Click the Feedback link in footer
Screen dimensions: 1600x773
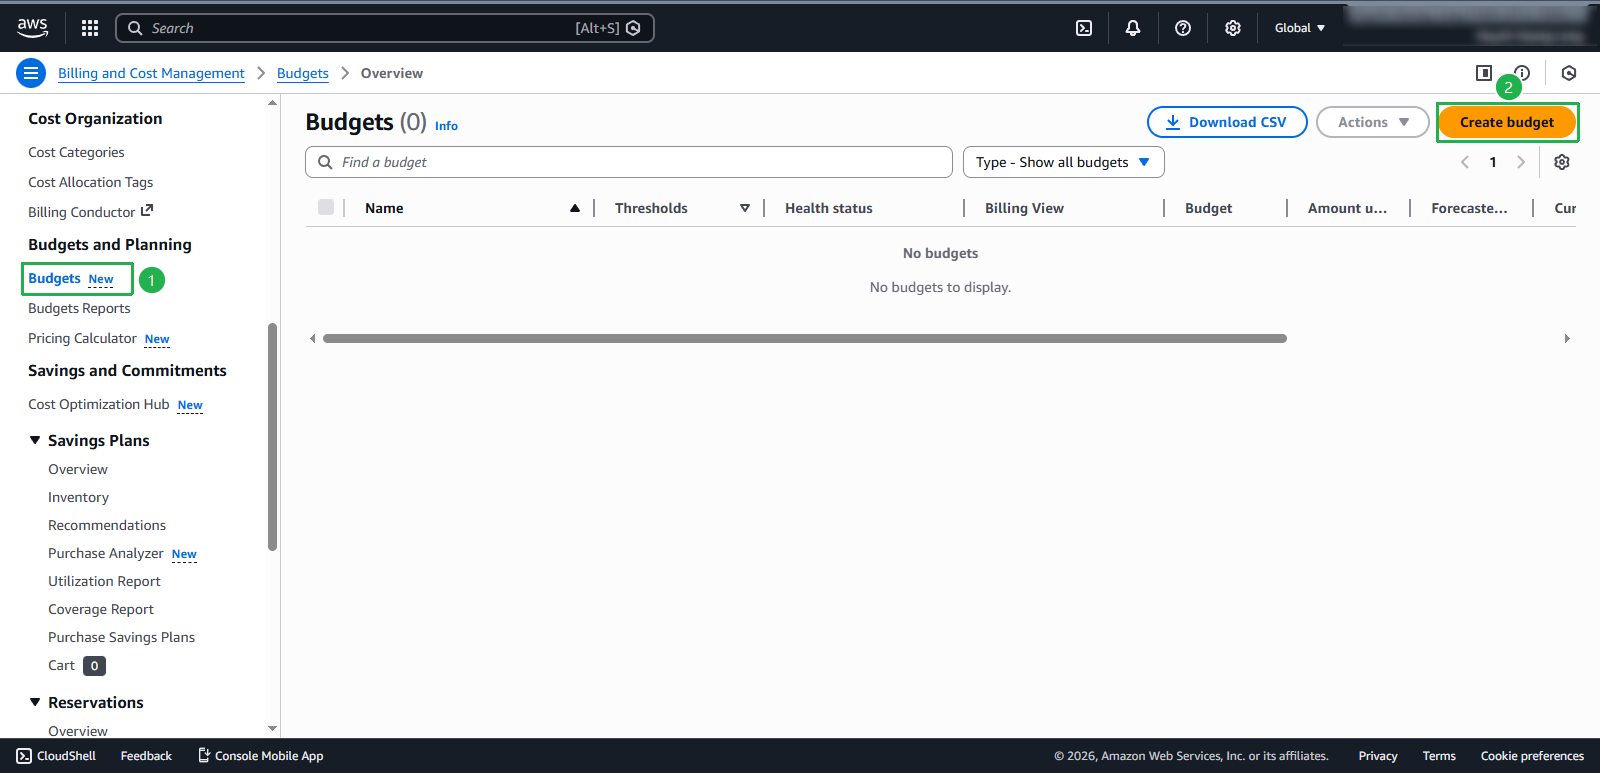tap(146, 756)
